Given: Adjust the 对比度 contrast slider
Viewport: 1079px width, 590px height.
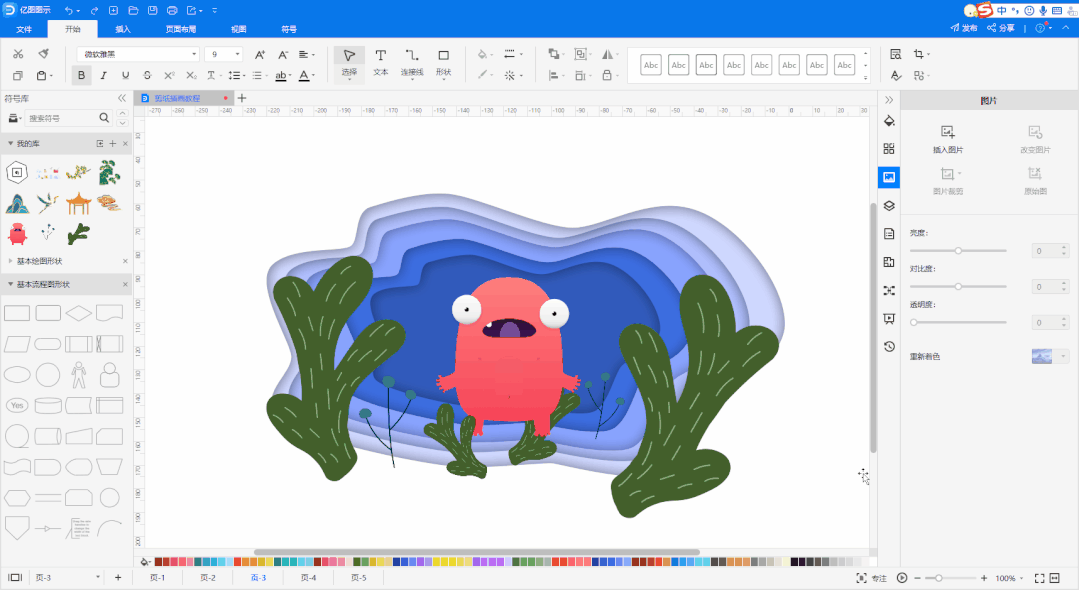Looking at the screenshot, I should (x=958, y=286).
